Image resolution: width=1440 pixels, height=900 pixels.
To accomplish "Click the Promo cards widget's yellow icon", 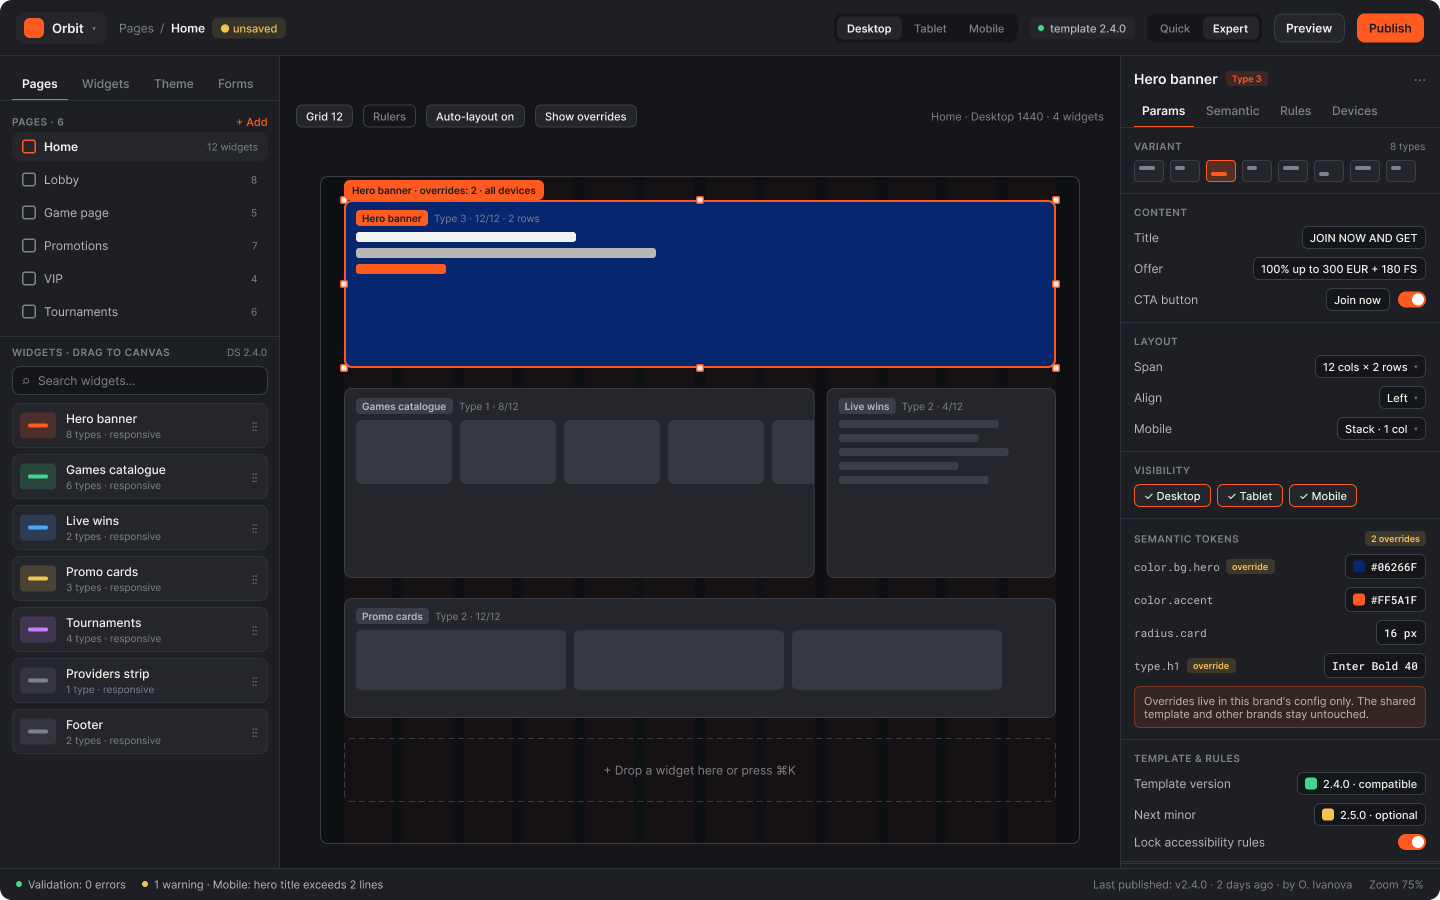I will click(x=38, y=579).
